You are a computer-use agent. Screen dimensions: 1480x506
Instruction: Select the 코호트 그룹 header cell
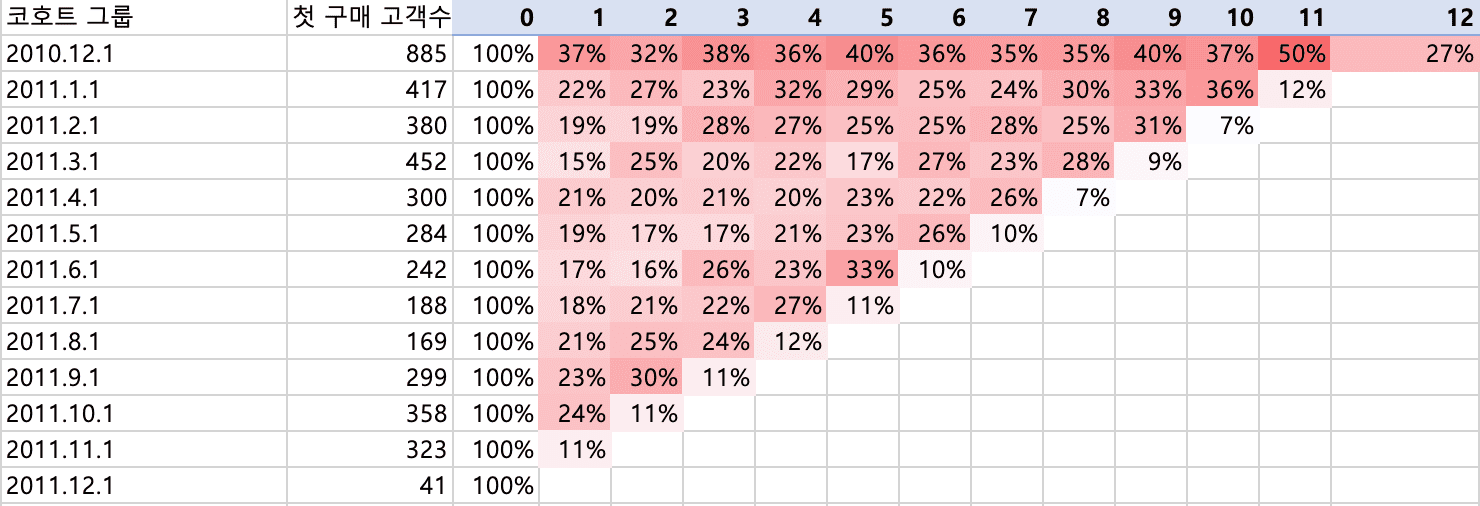(x=144, y=17)
